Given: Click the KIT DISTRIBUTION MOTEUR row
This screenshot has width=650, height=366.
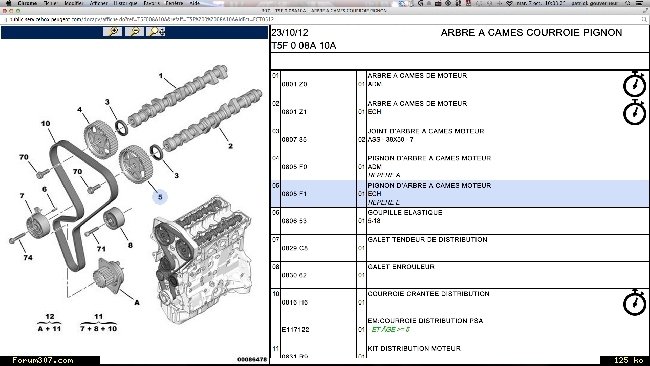Looking at the screenshot, I should 459,351.
